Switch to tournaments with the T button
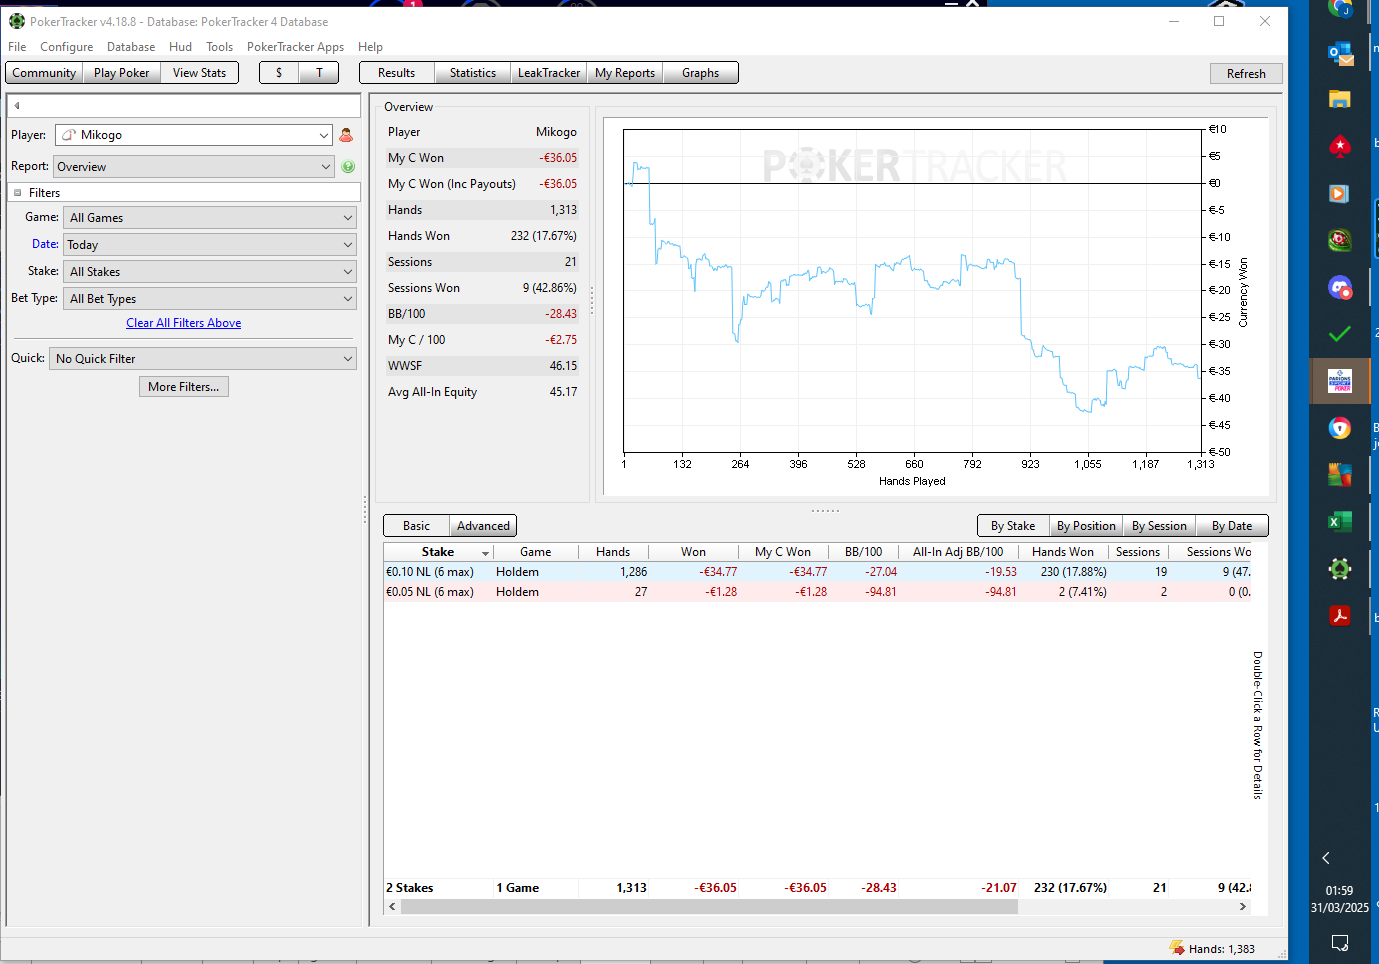The height and width of the screenshot is (964, 1379). 319,73
